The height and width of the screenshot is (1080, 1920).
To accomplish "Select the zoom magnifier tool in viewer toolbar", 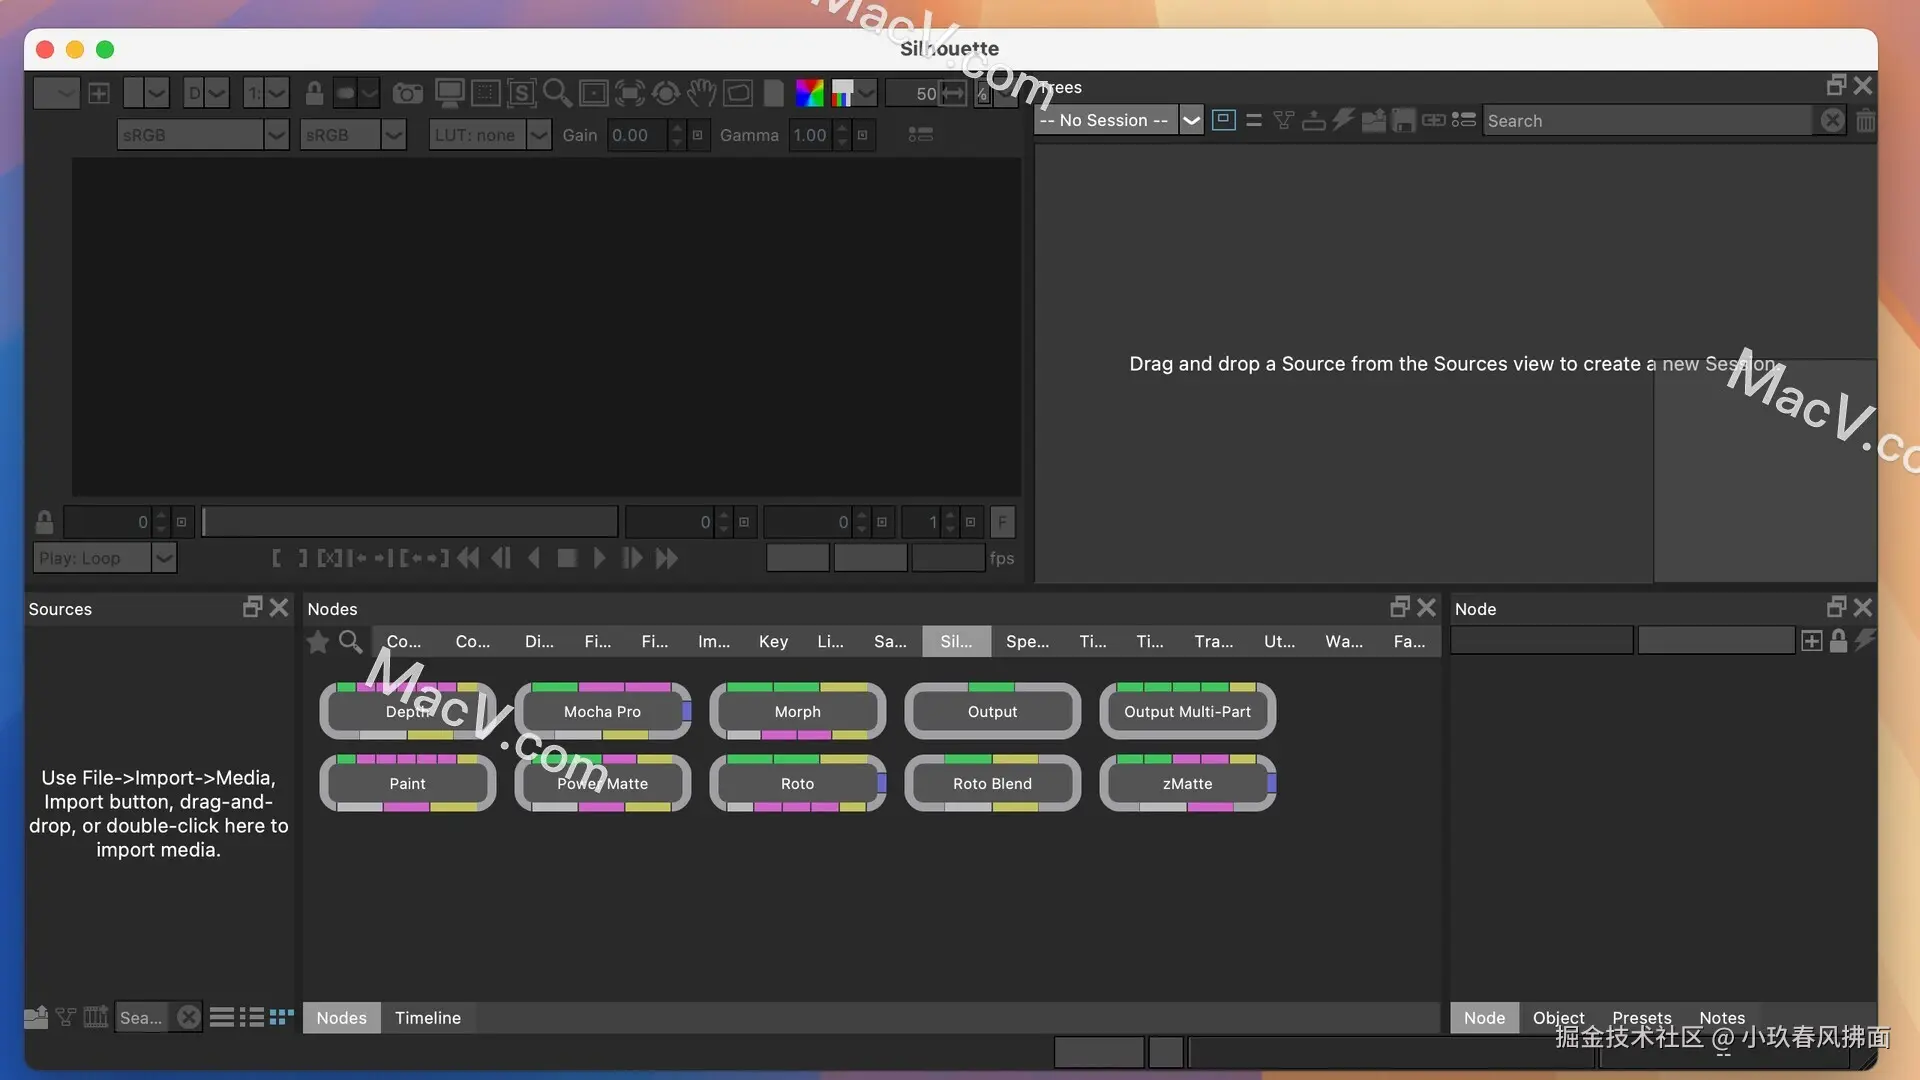I will pos(557,94).
